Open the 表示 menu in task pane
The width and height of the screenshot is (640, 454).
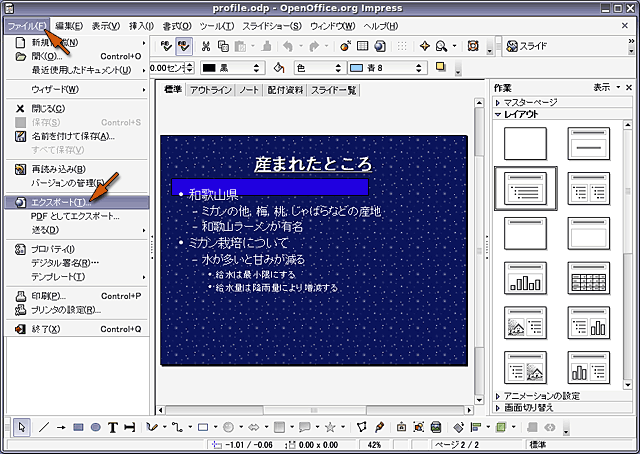pos(603,87)
